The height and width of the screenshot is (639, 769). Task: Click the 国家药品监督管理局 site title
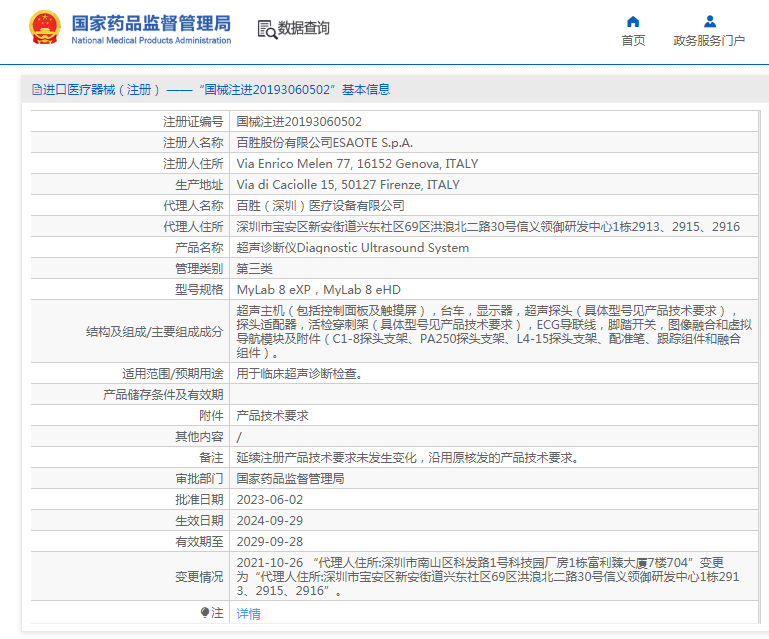click(x=151, y=22)
